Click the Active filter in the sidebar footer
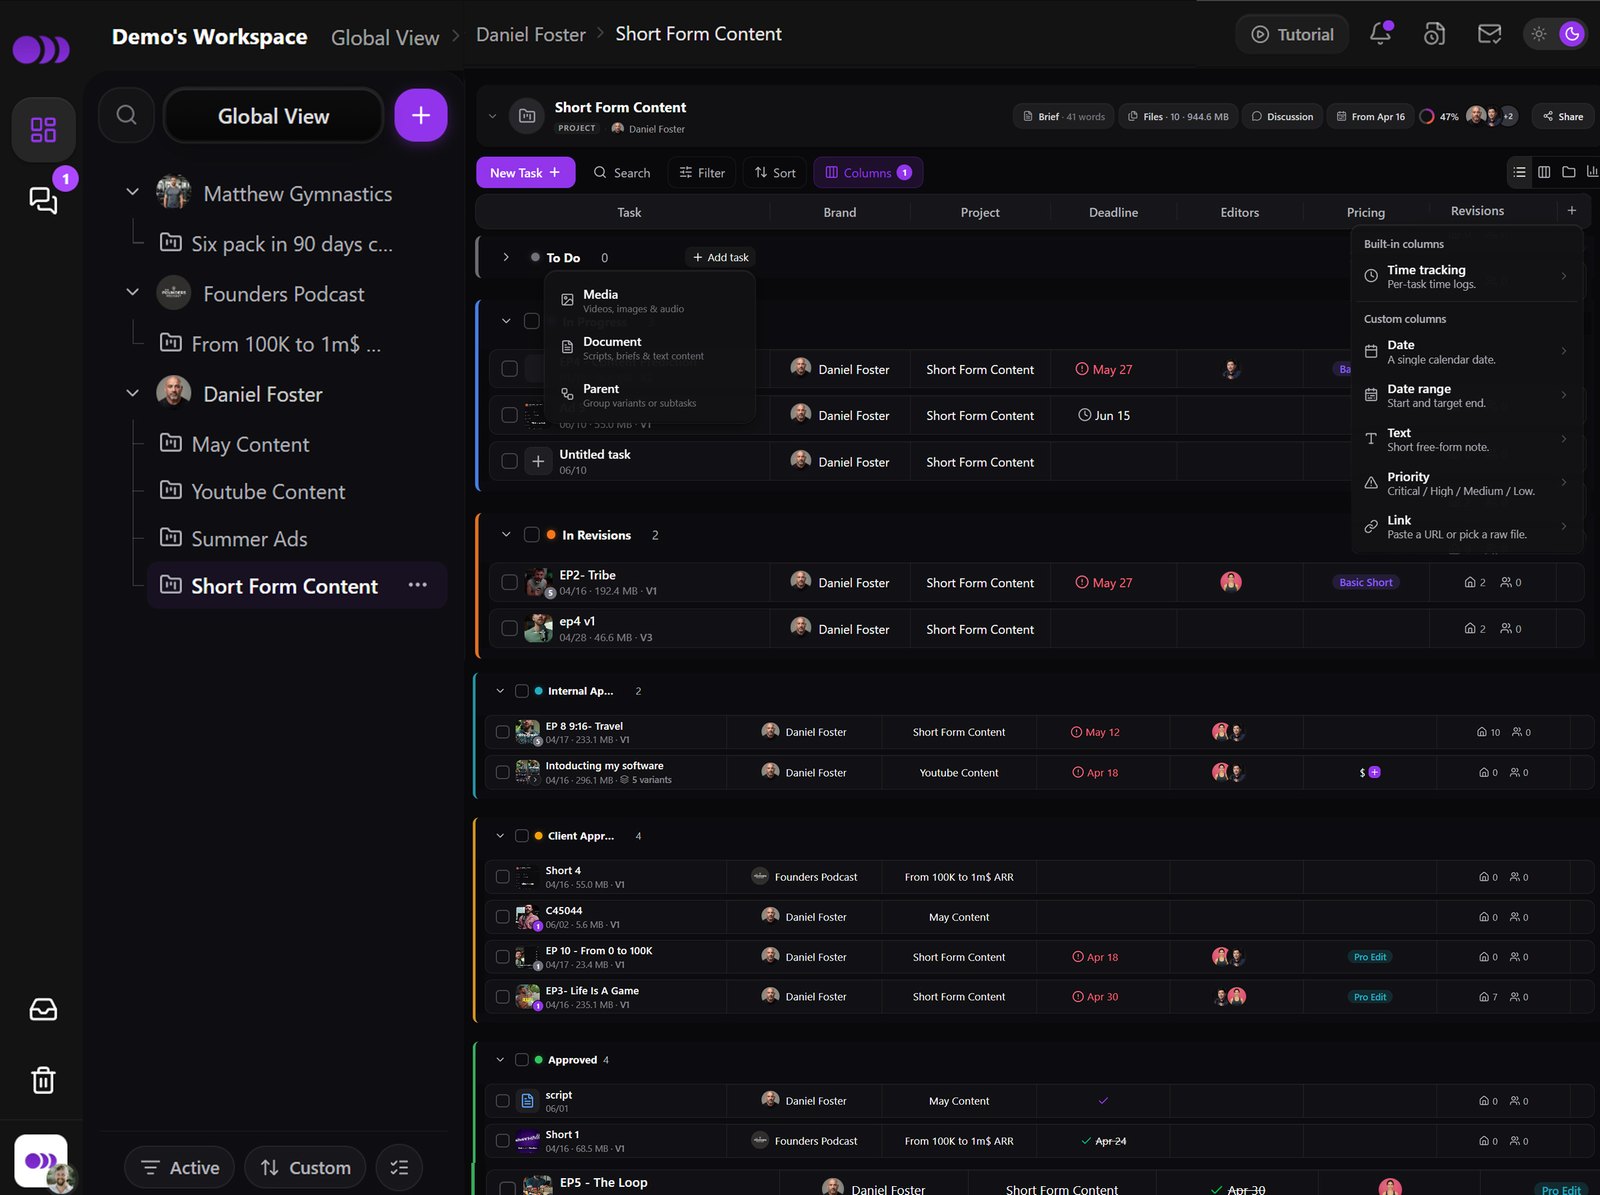Image resolution: width=1600 pixels, height=1195 pixels. coord(180,1167)
